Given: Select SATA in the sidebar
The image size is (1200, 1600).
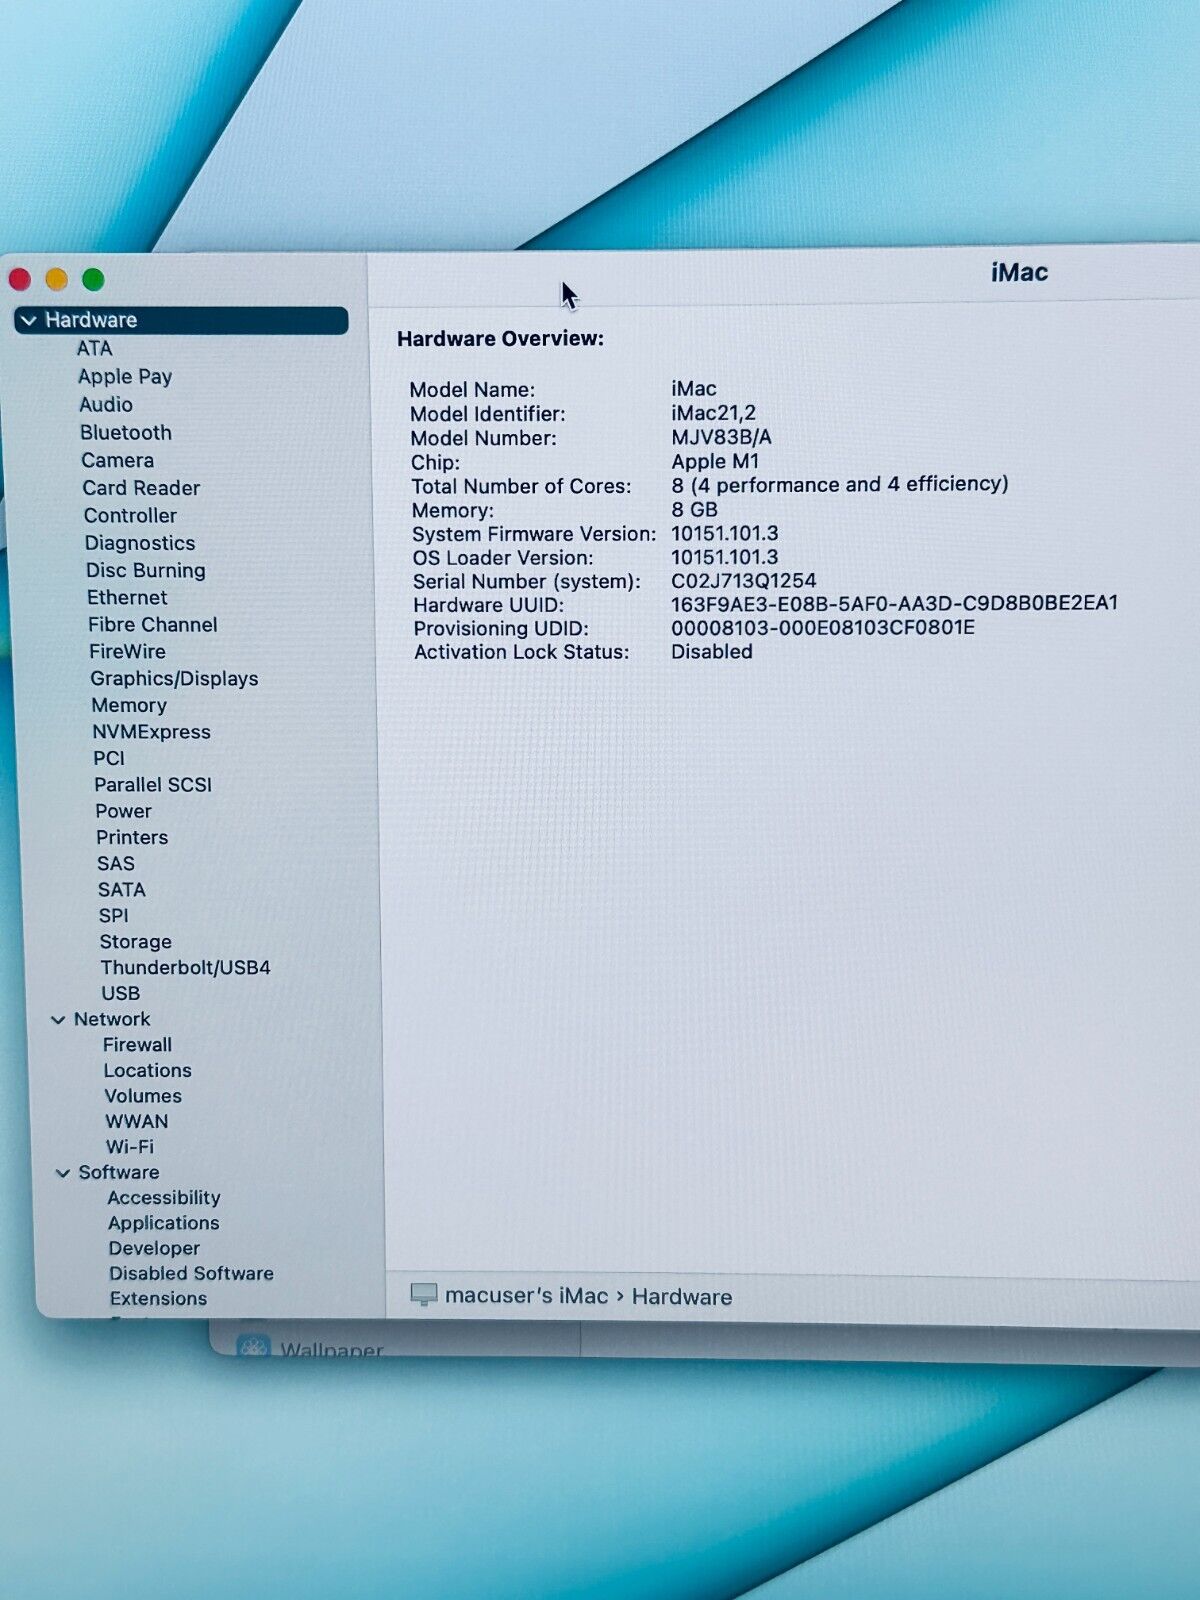Looking at the screenshot, I should (x=122, y=889).
